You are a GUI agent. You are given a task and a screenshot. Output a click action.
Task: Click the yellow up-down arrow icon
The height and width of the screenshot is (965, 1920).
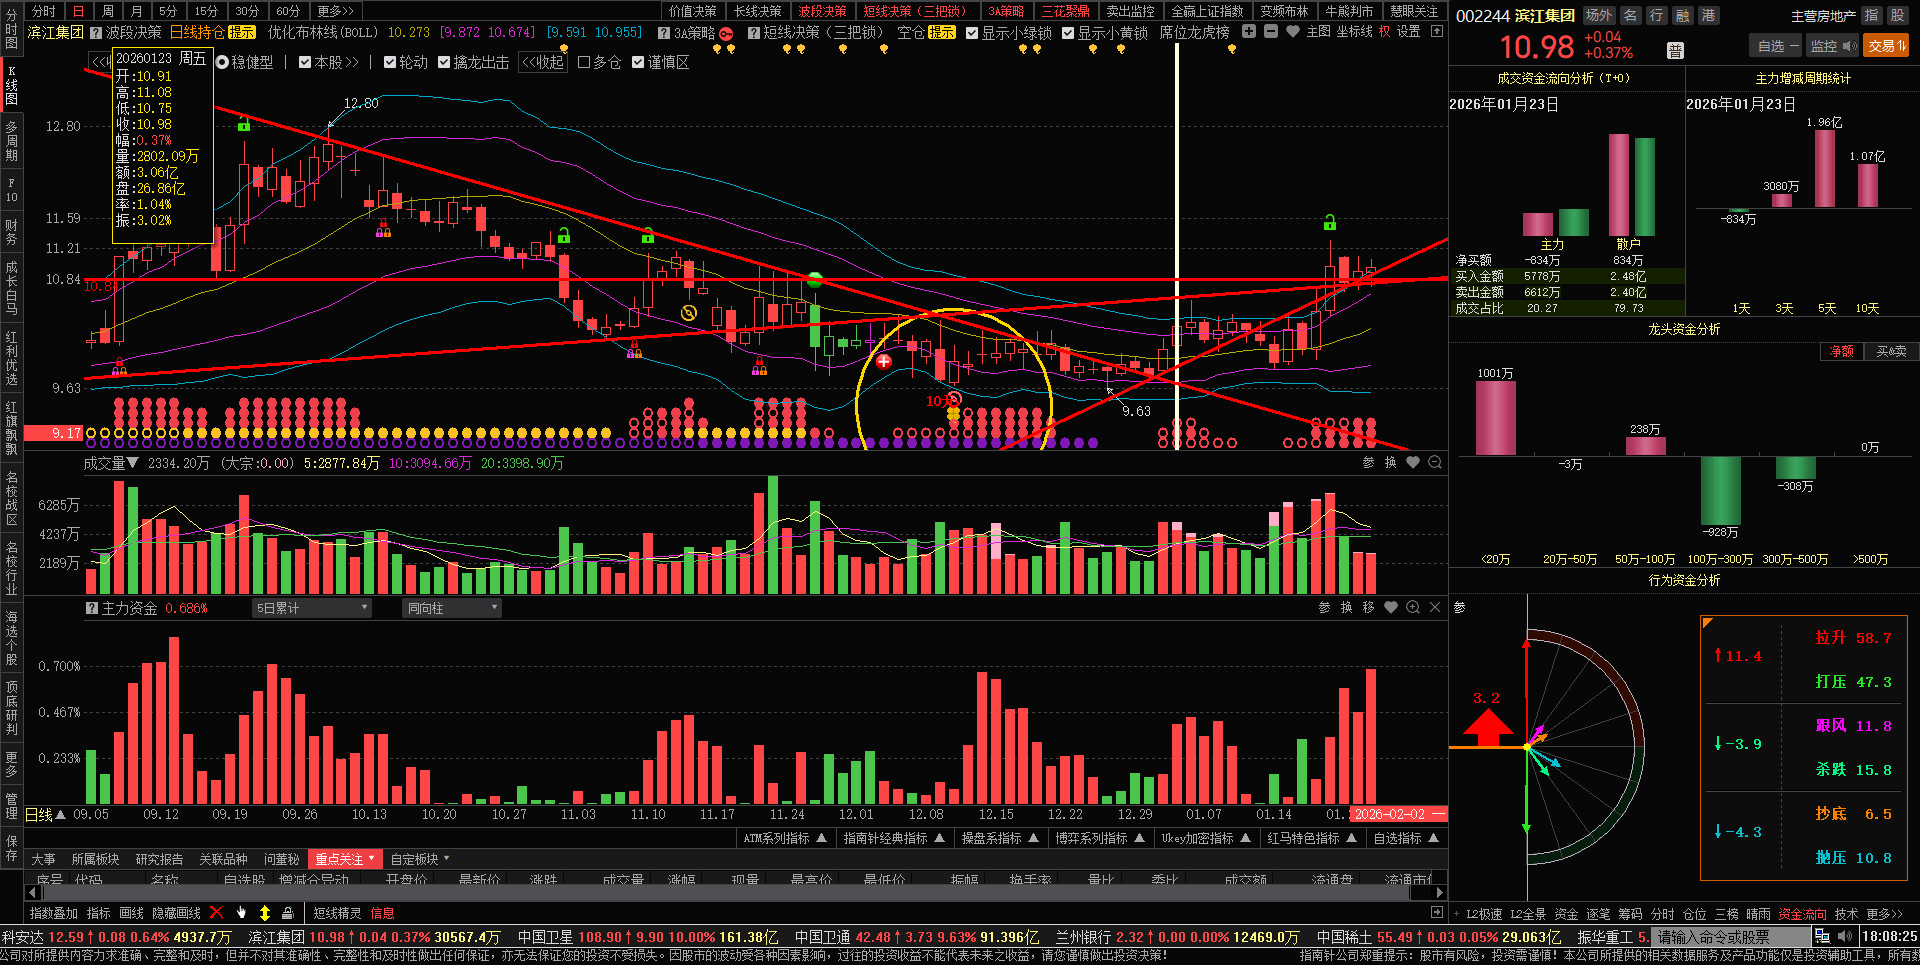pyautogui.click(x=265, y=913)
